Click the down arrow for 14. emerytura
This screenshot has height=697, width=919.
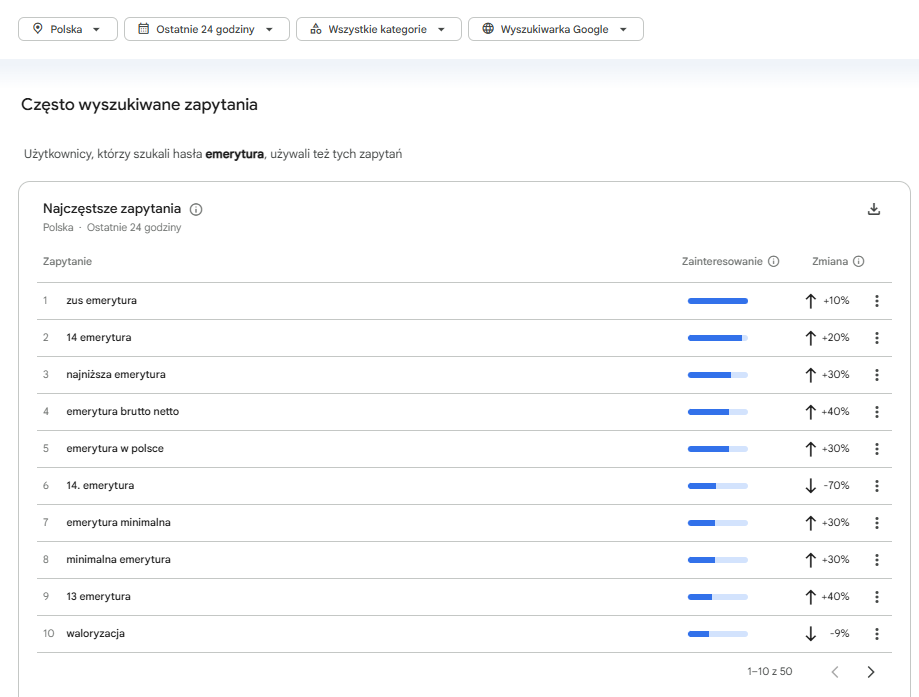click(811, 485)
